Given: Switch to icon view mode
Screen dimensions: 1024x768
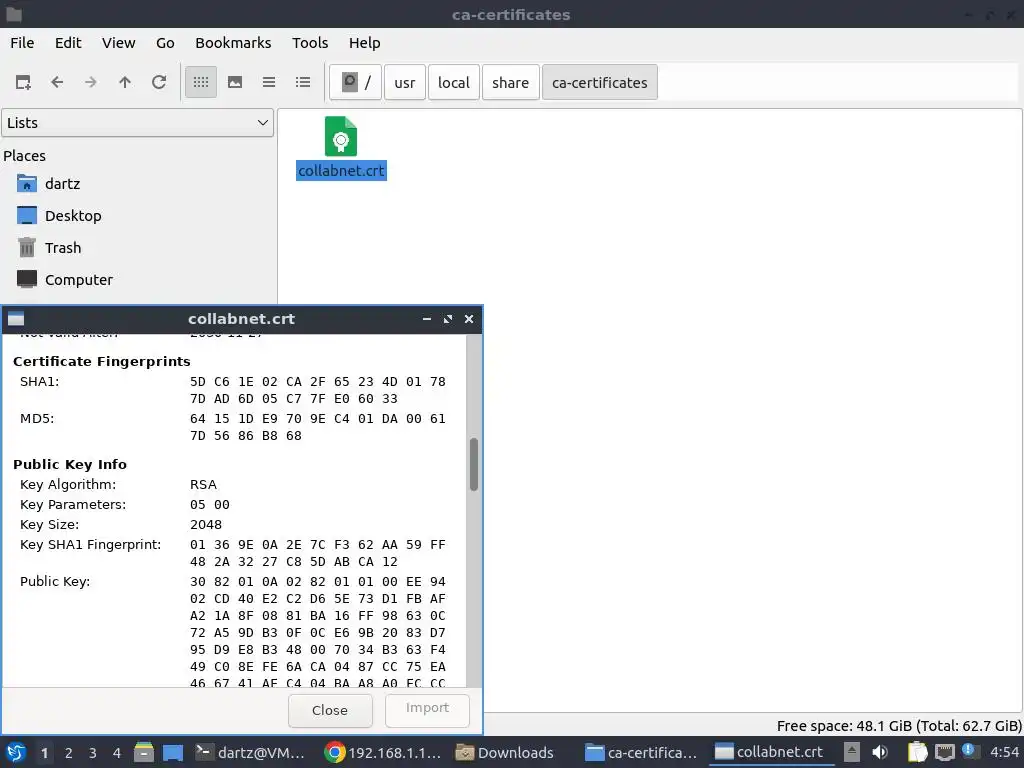Looking at the screenshot, I should (200, 82).
